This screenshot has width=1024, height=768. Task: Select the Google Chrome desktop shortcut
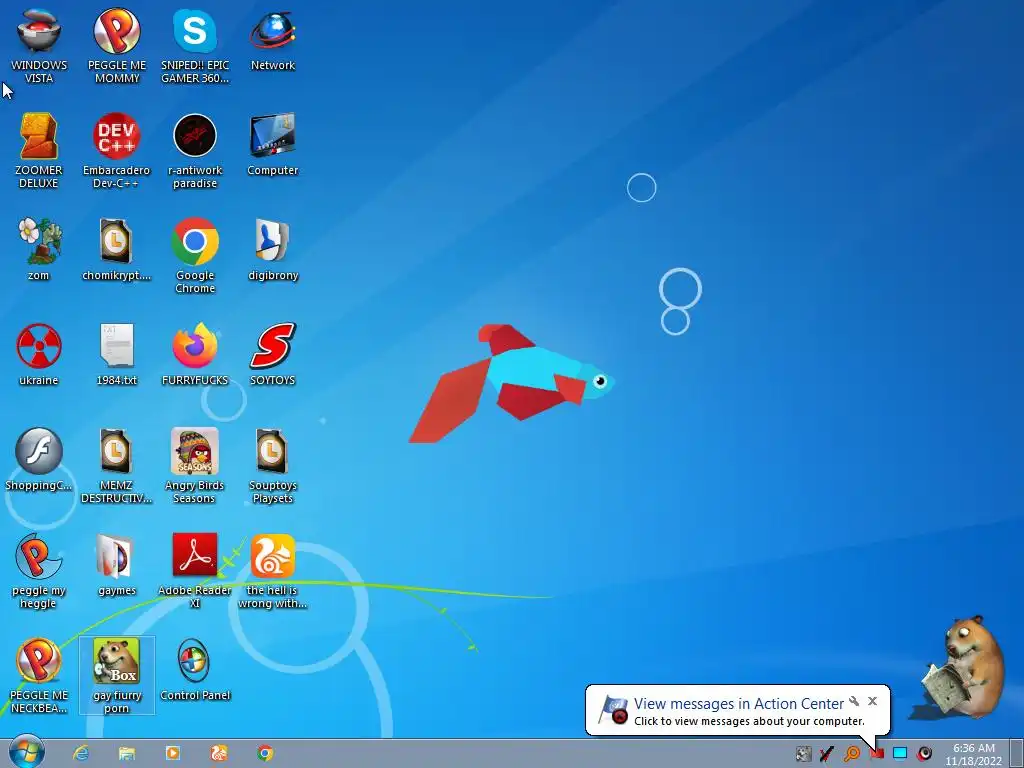pyautogui.click(x=195, y=256)
